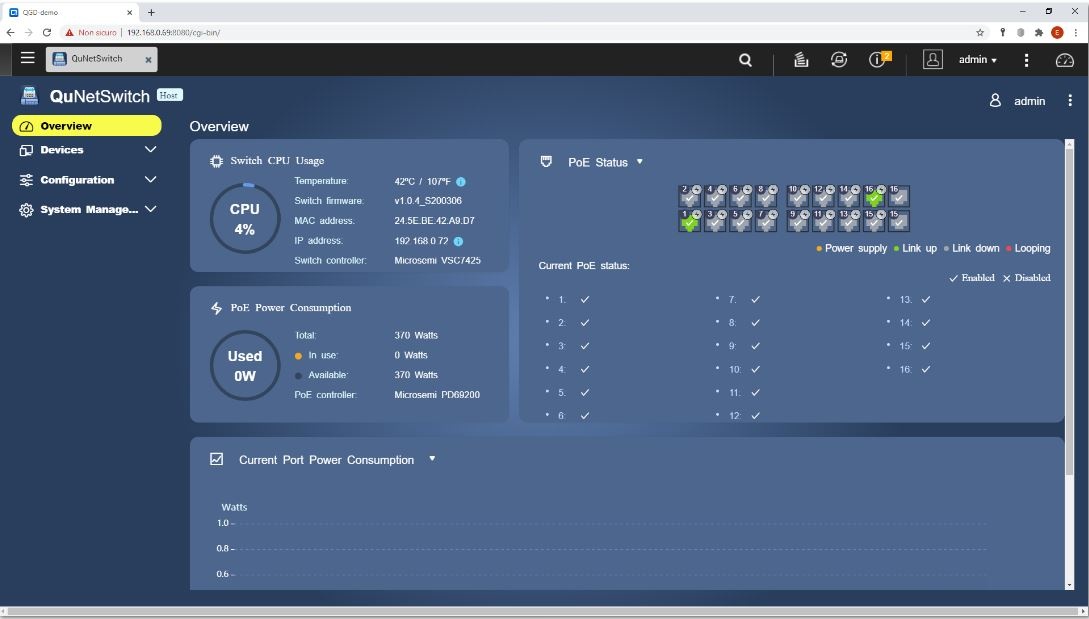
Task: Click the browser address bar
Action: 500,32
